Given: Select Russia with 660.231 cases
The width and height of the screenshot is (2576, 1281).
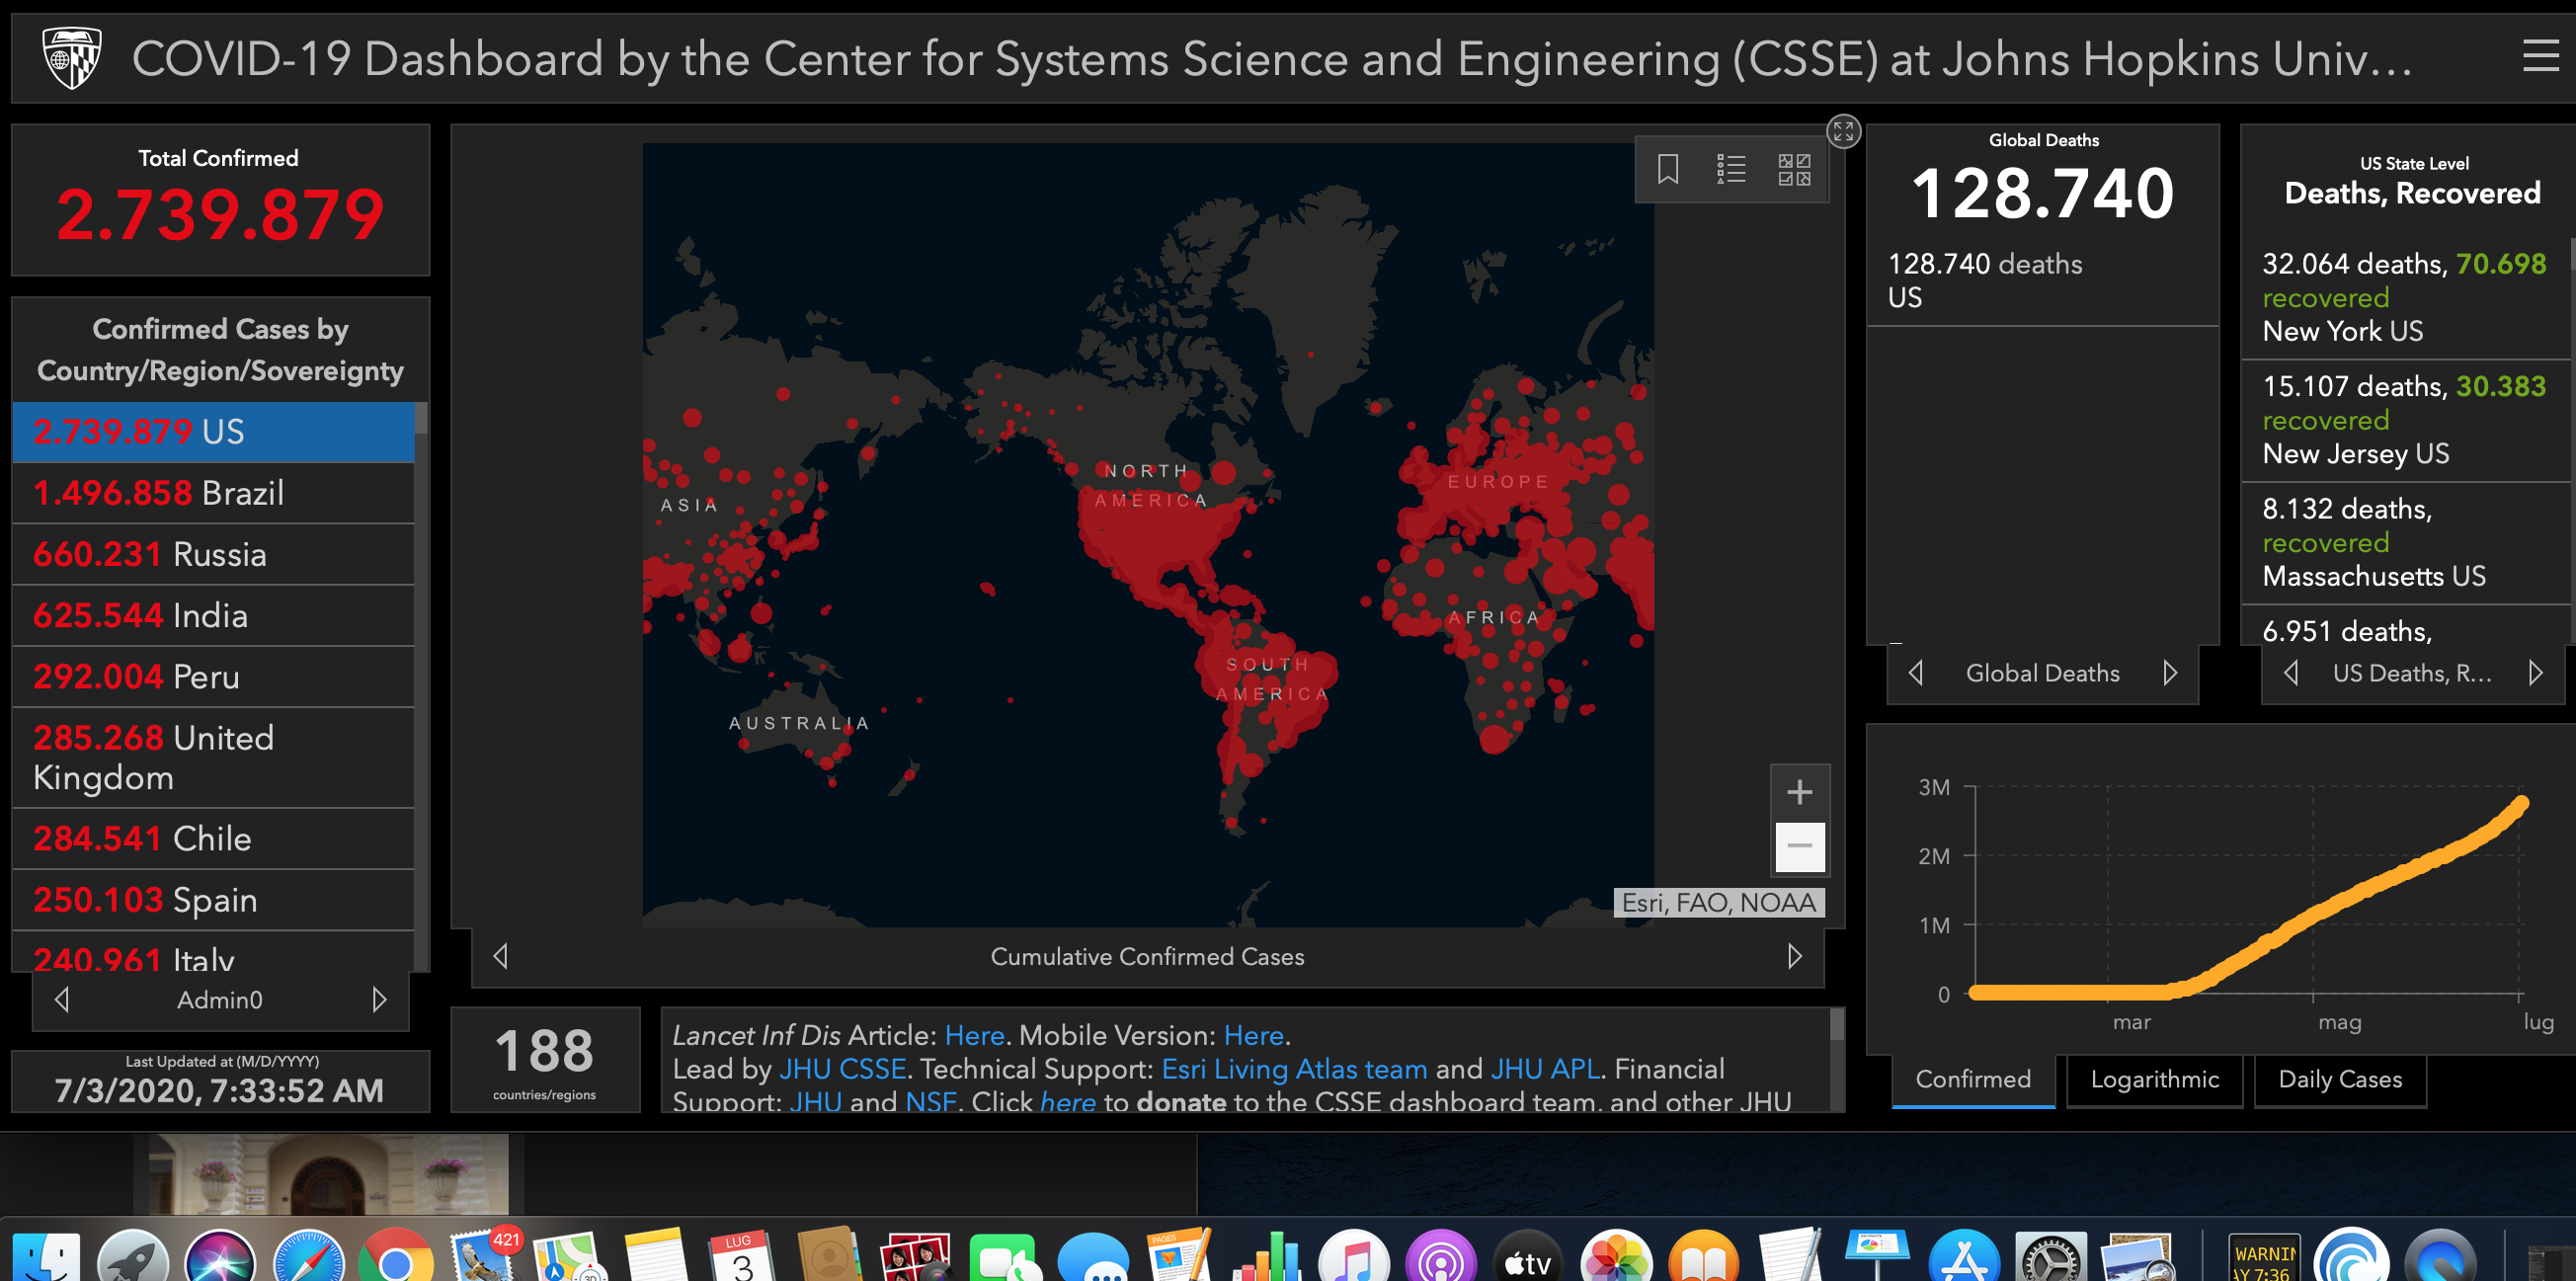Looking at the screenshot, I should (x=214, y=554).
